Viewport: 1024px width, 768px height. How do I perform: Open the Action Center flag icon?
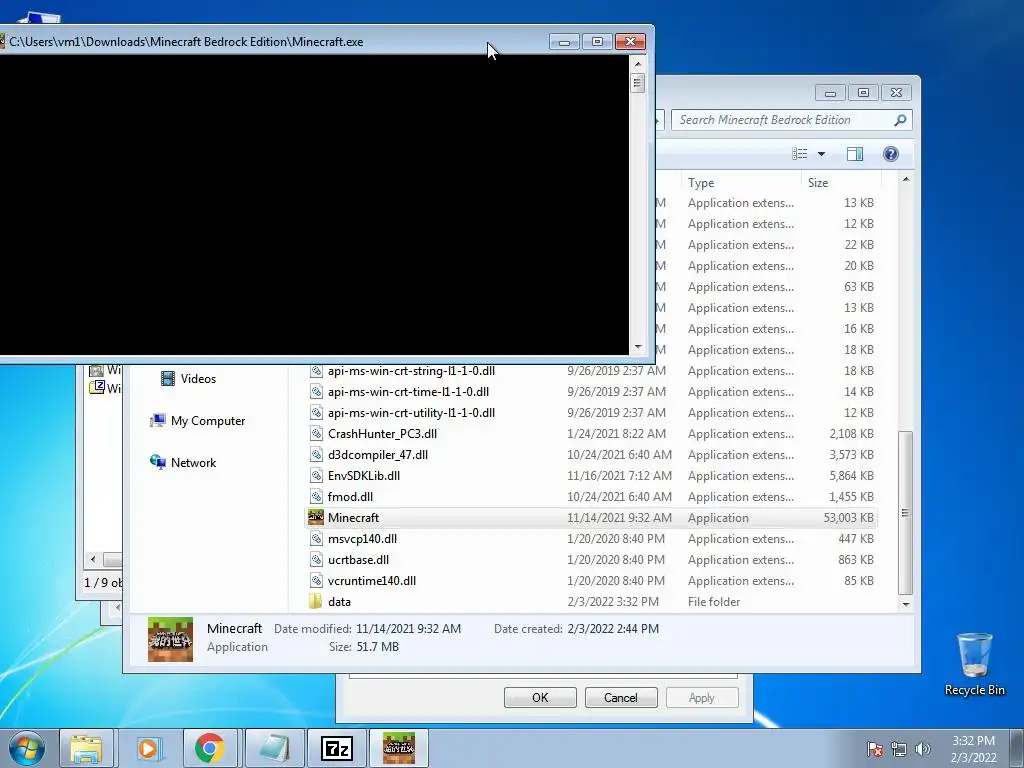[x=875, y=749]
